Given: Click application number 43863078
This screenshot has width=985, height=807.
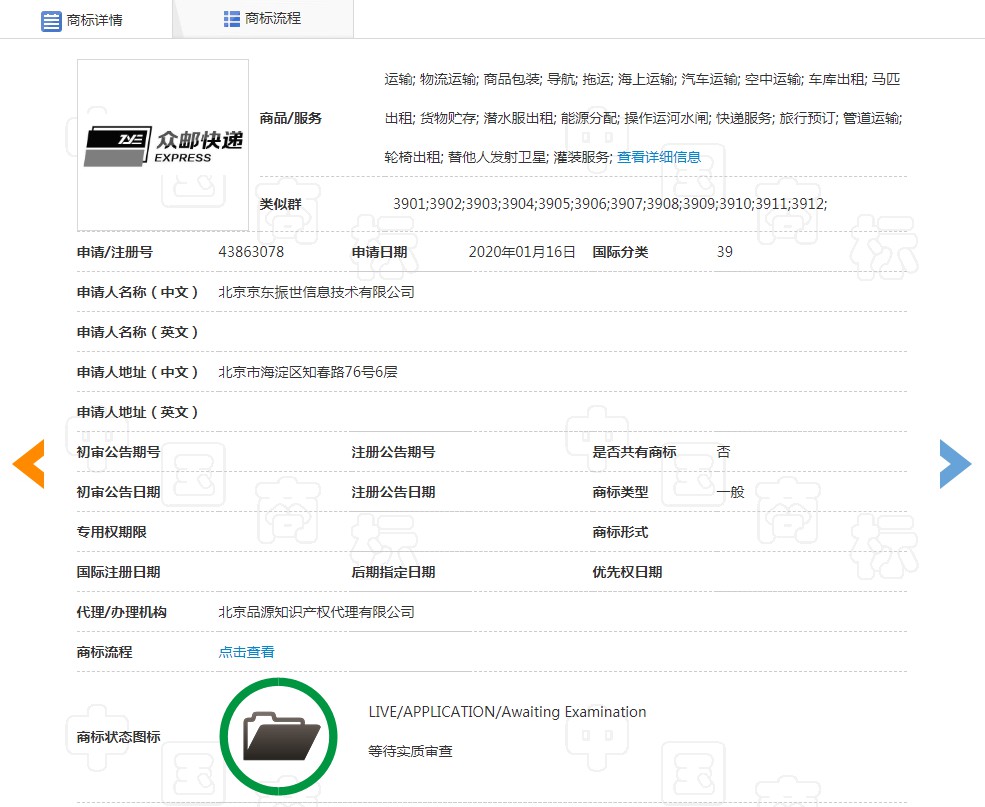Looking at the screenshot, I should (x=255, y=252).
